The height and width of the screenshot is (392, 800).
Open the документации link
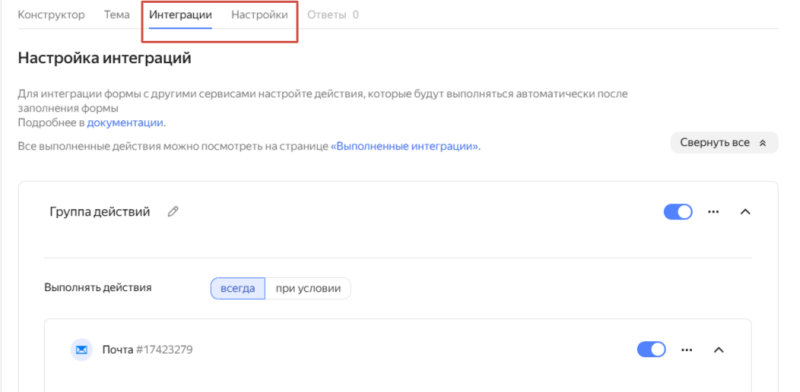[125, 123]
